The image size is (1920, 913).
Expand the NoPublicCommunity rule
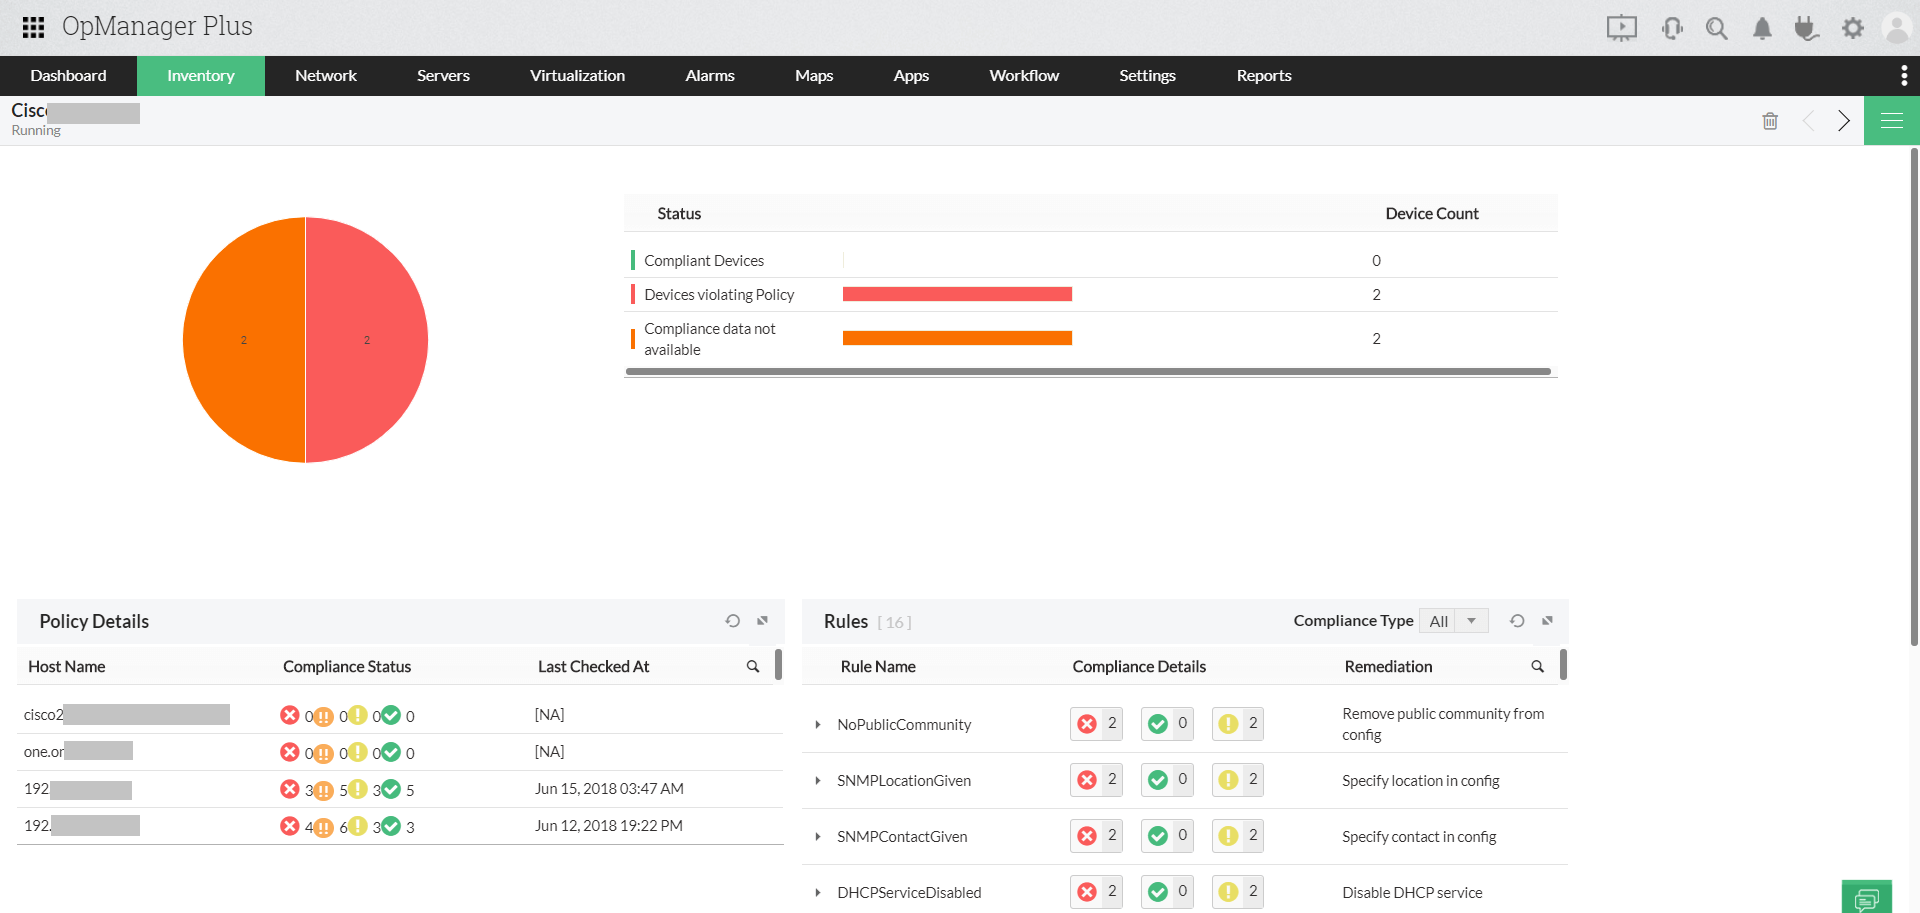[817, 724]
